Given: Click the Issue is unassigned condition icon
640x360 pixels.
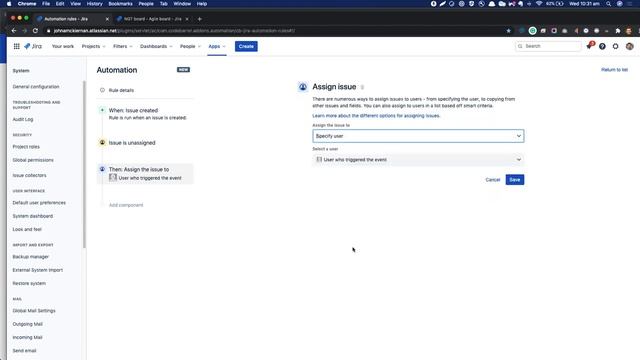Looking at the screenshot, I should (x=102, y=142).
